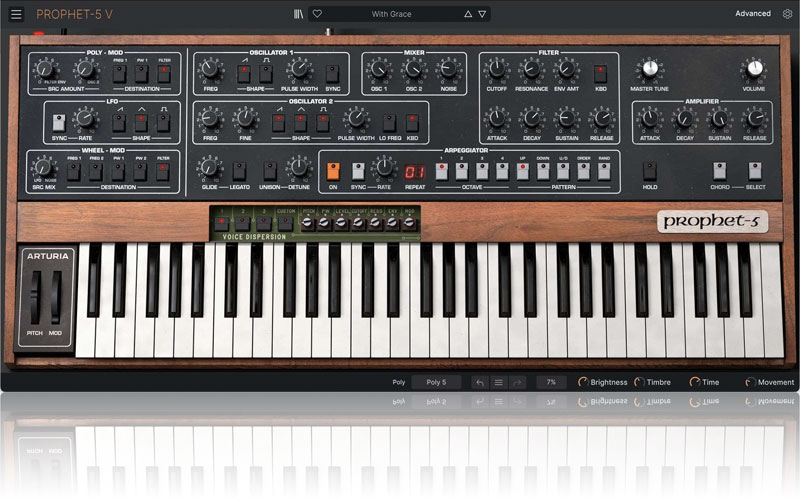The width and height of the screenshot is (800, 500).
Task: Open the undo history list icon
Action: pyautogui.click(x=499, y=382)
